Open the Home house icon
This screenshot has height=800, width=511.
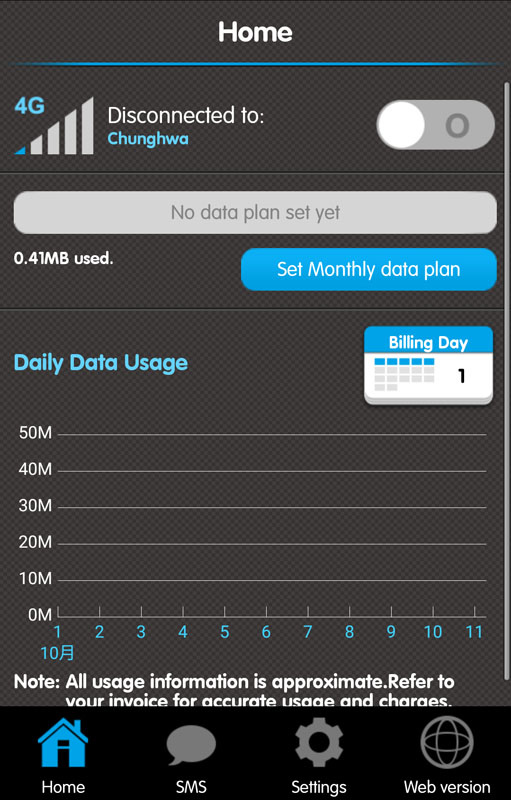tap(63, 742)
